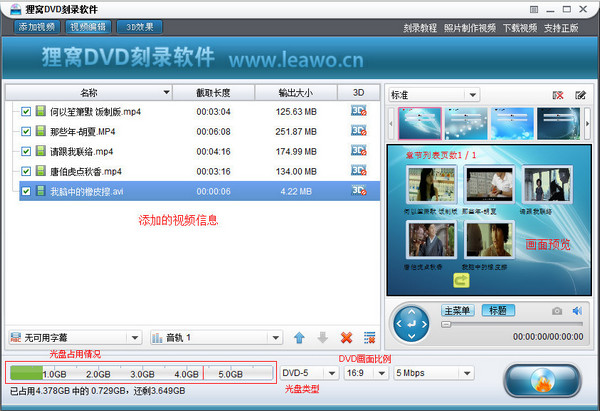Open the DVD-5 disc type dropdown
Screen dimensions: 600x411
click(309, 373)
